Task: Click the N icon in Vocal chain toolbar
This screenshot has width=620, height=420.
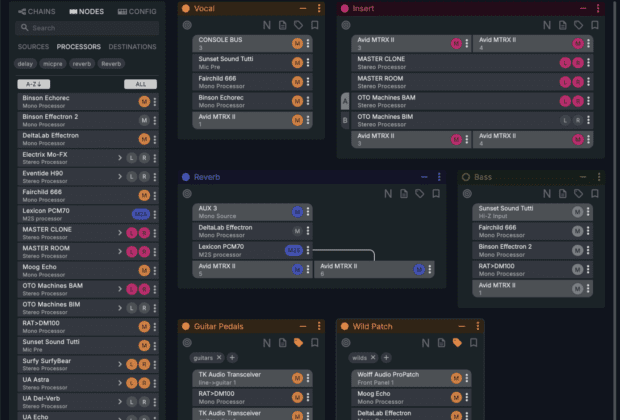Action: coord(267,25)
